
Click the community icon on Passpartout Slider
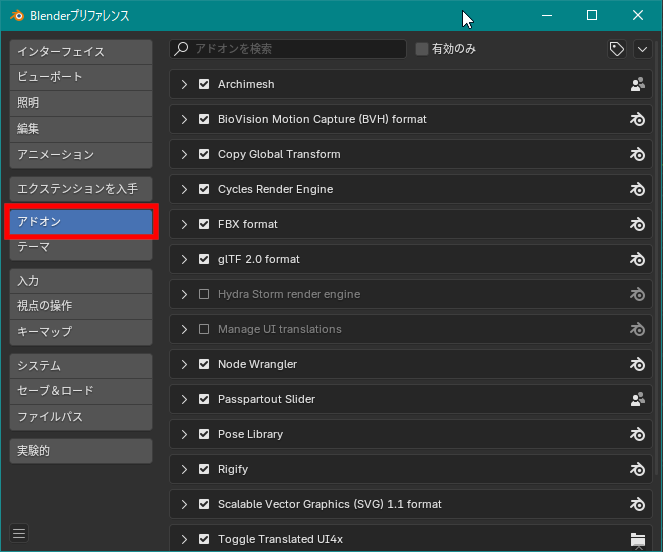[637, 399]
